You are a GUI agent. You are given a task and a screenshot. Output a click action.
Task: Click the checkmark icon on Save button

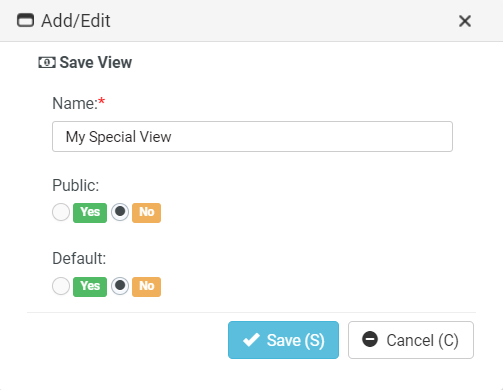point(251,340)
